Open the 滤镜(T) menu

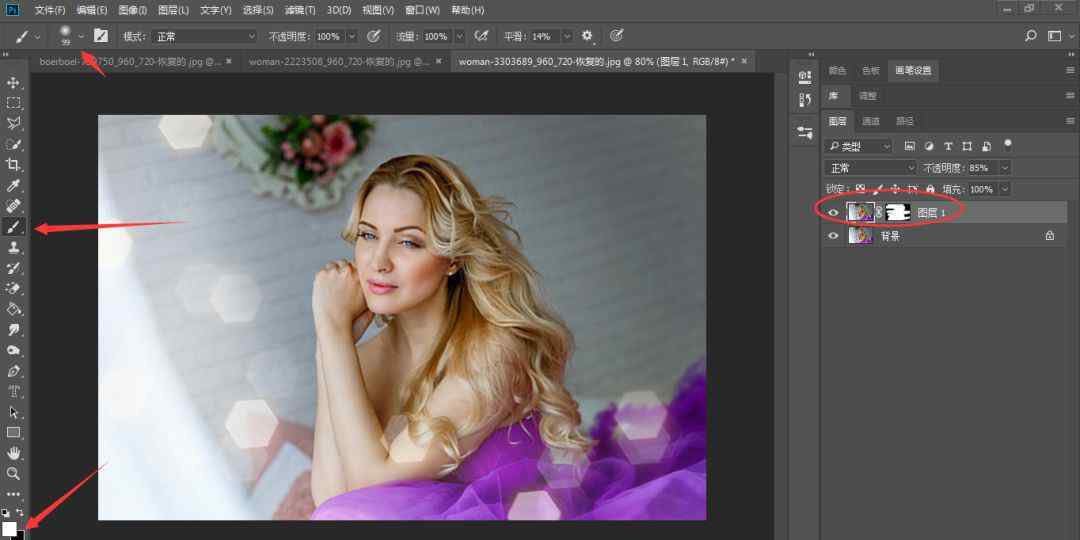tap(300, 10)
